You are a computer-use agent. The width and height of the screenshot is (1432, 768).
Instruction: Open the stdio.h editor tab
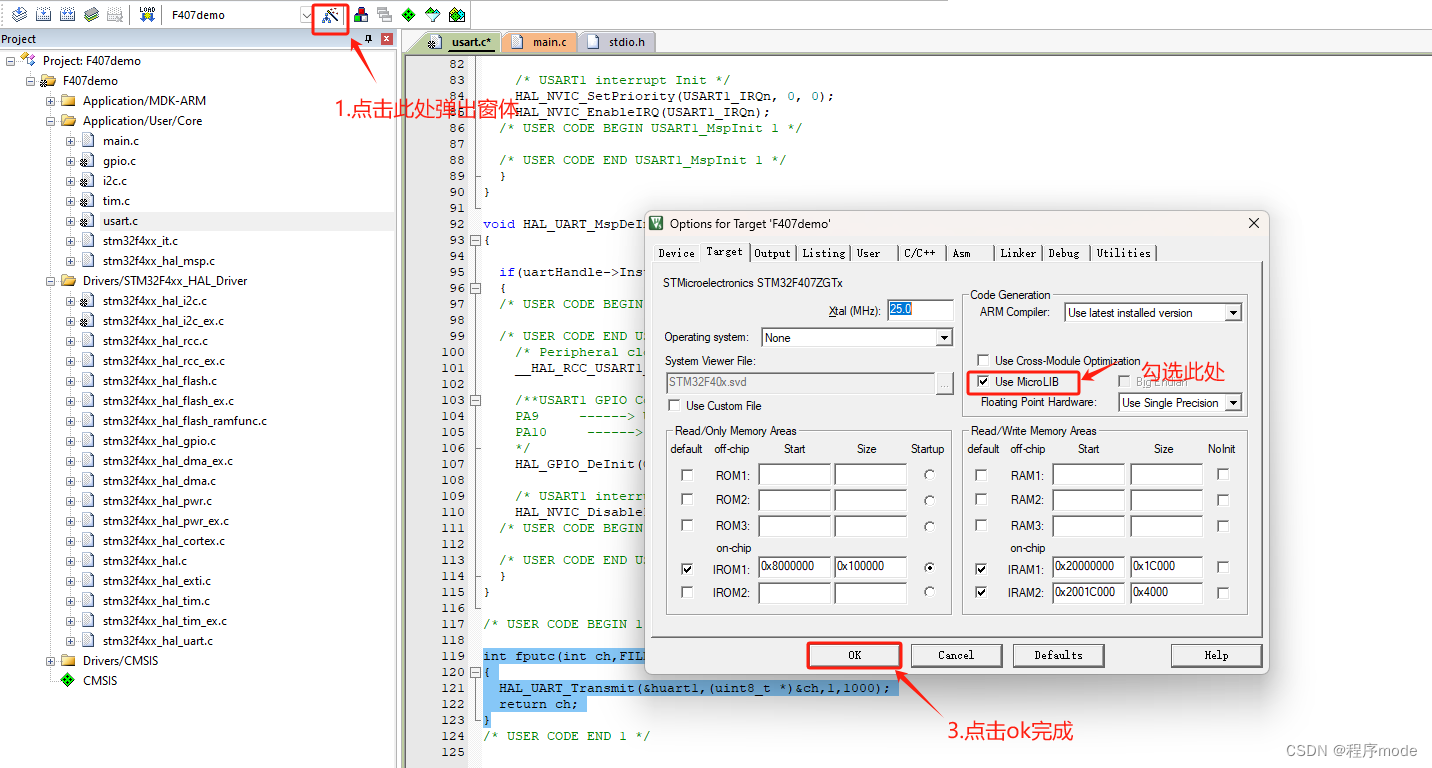(x=617, y=42)
